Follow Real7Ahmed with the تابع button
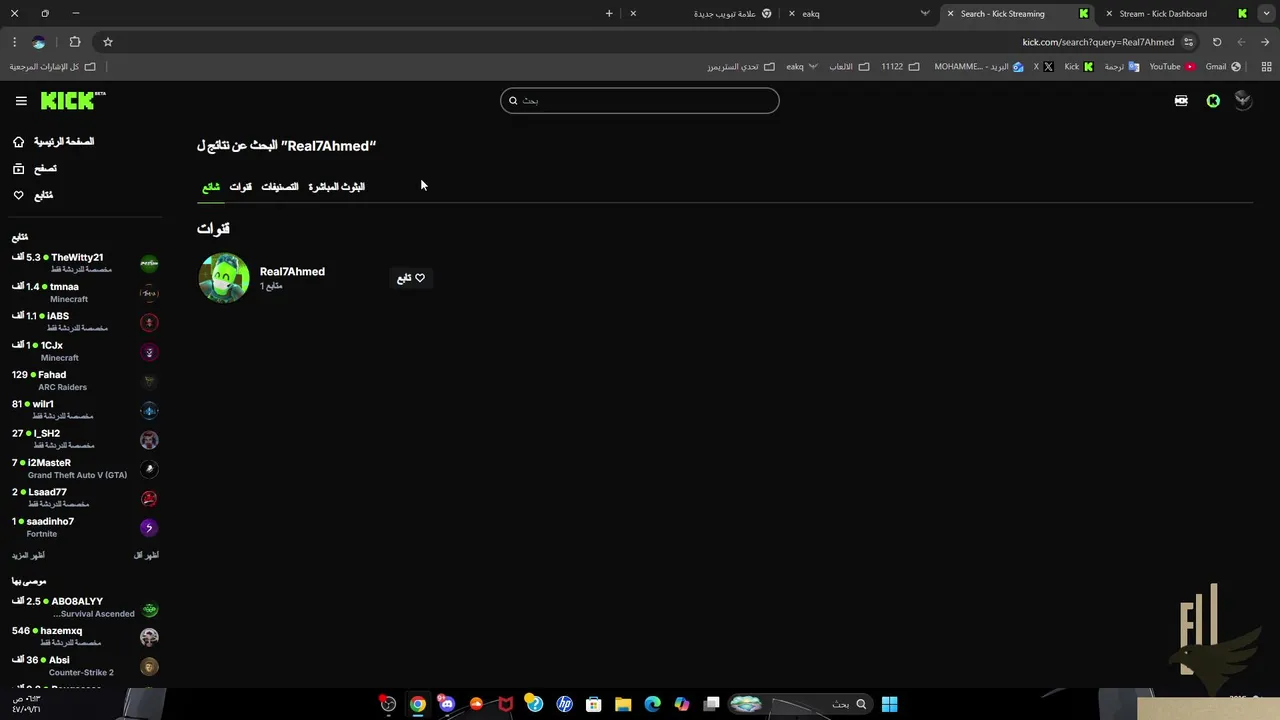 [411, 278]
